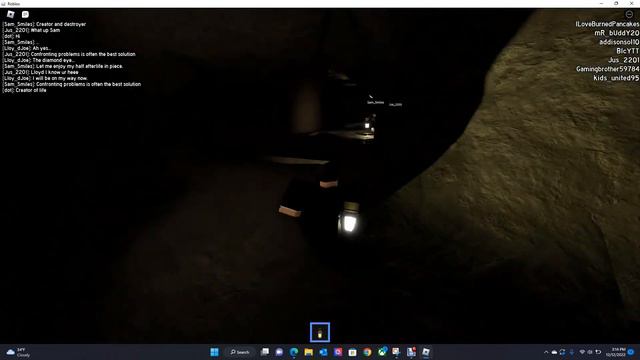Select player BlcYTT in the player list

pyautogui.click(x=627, y=51)
